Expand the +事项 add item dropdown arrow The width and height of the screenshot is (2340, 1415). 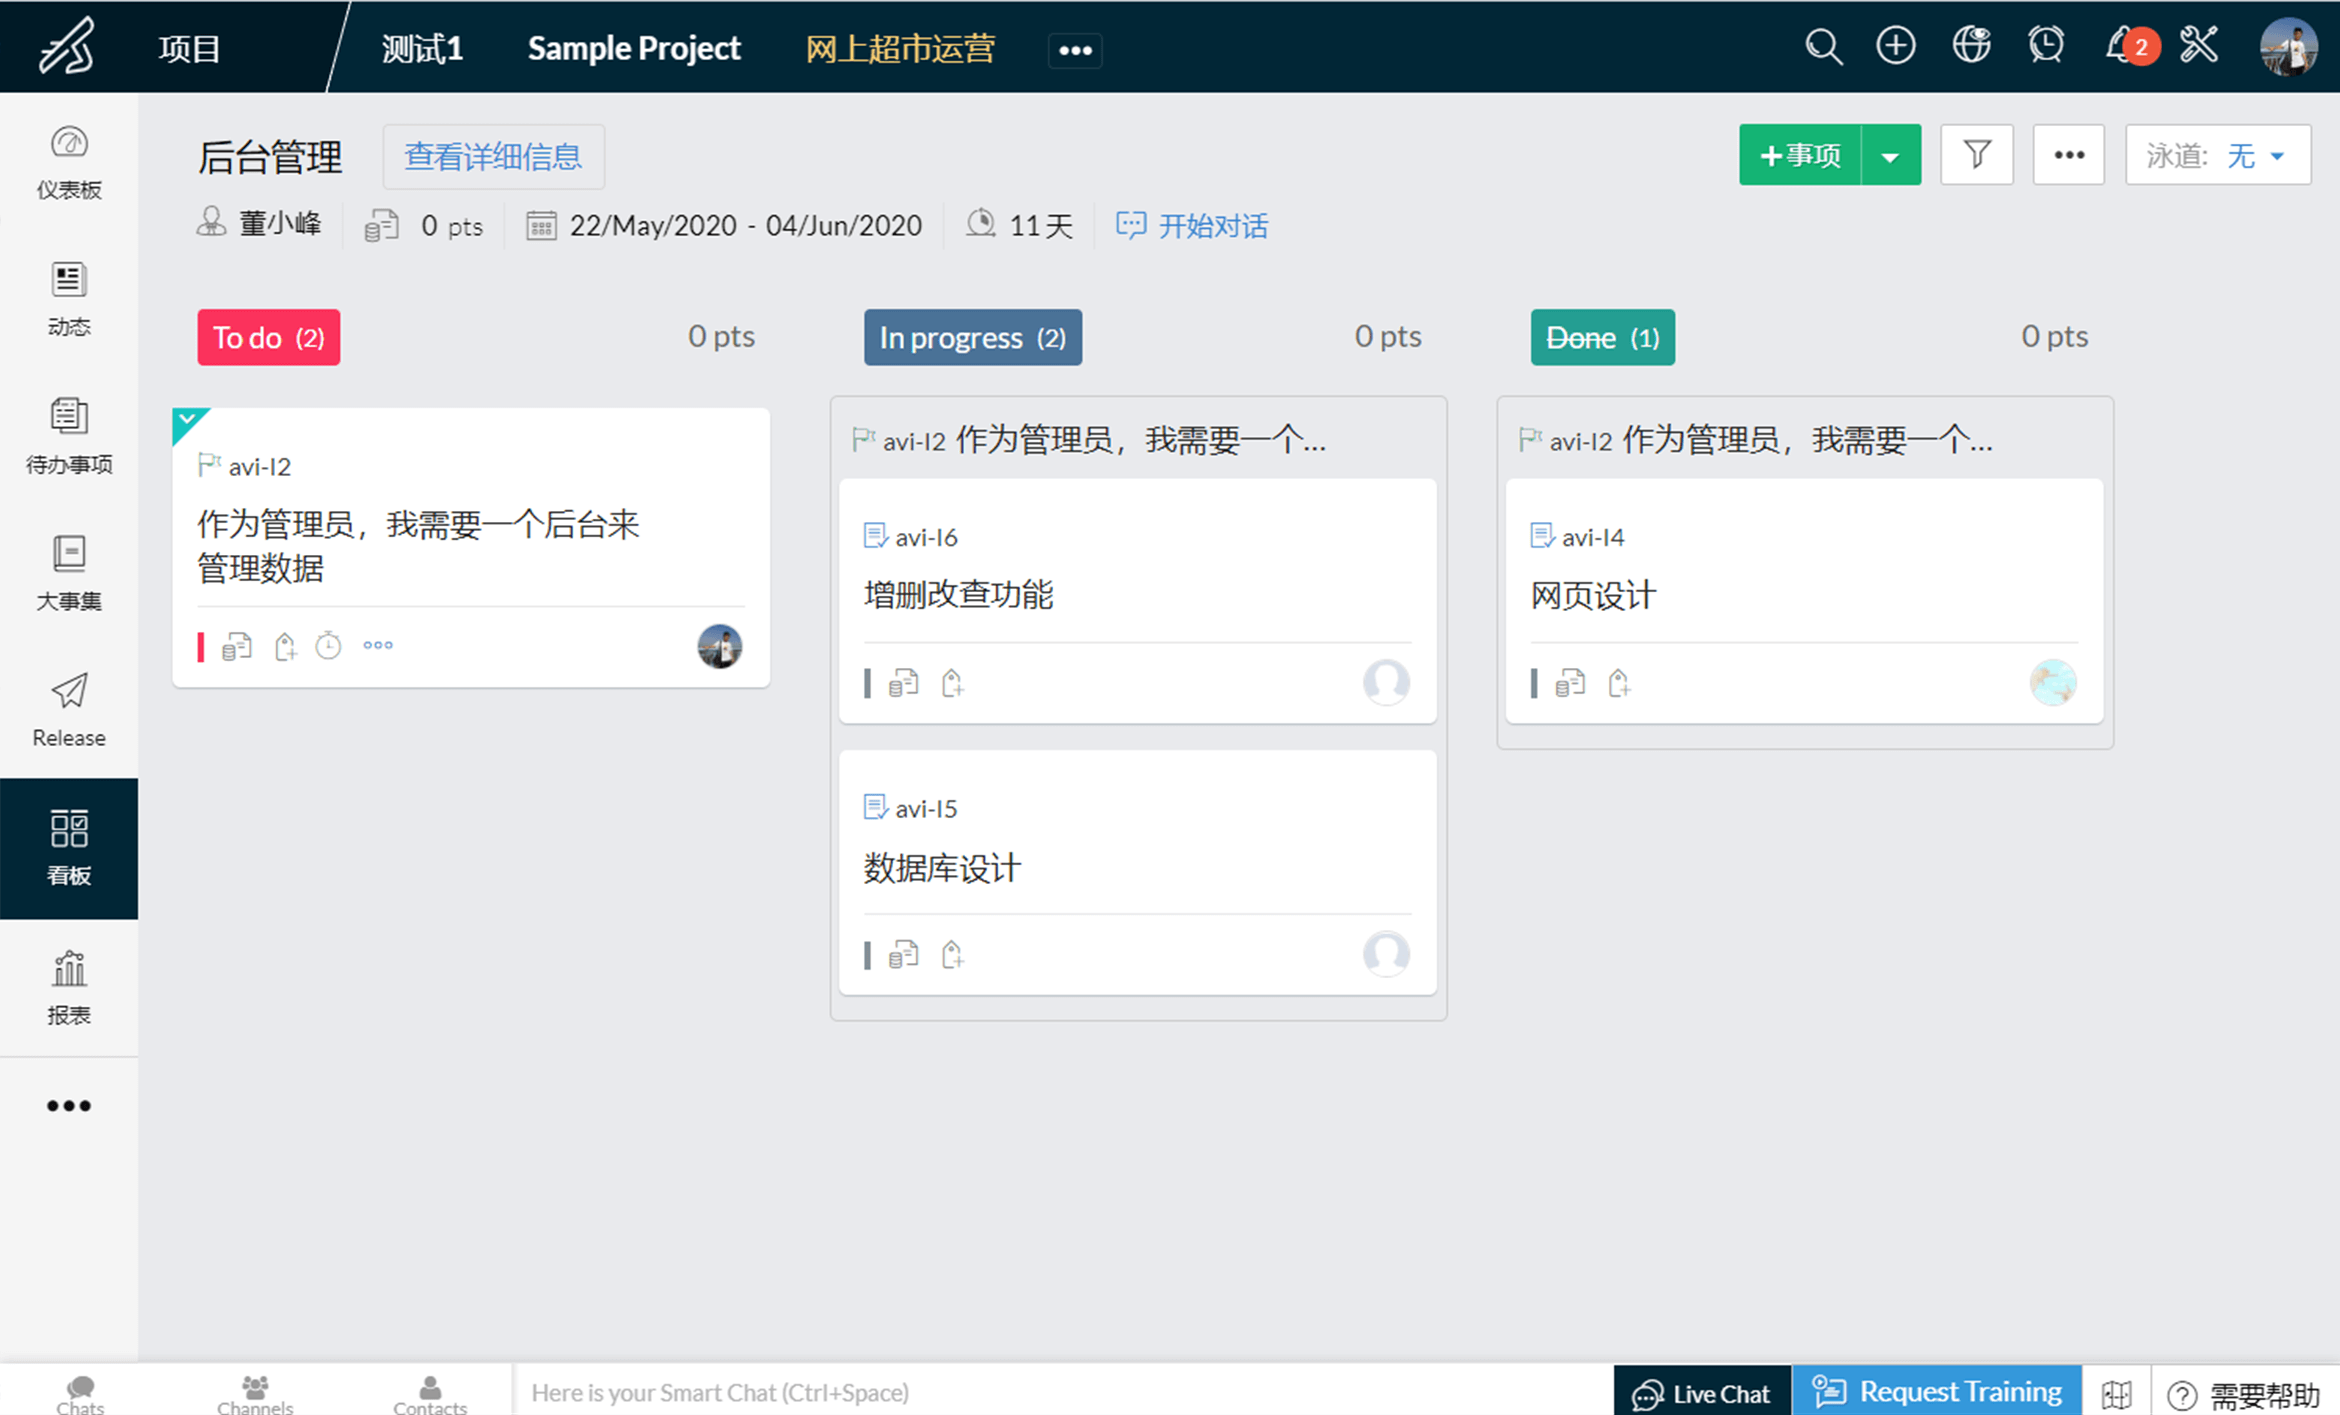point(1889,154)
